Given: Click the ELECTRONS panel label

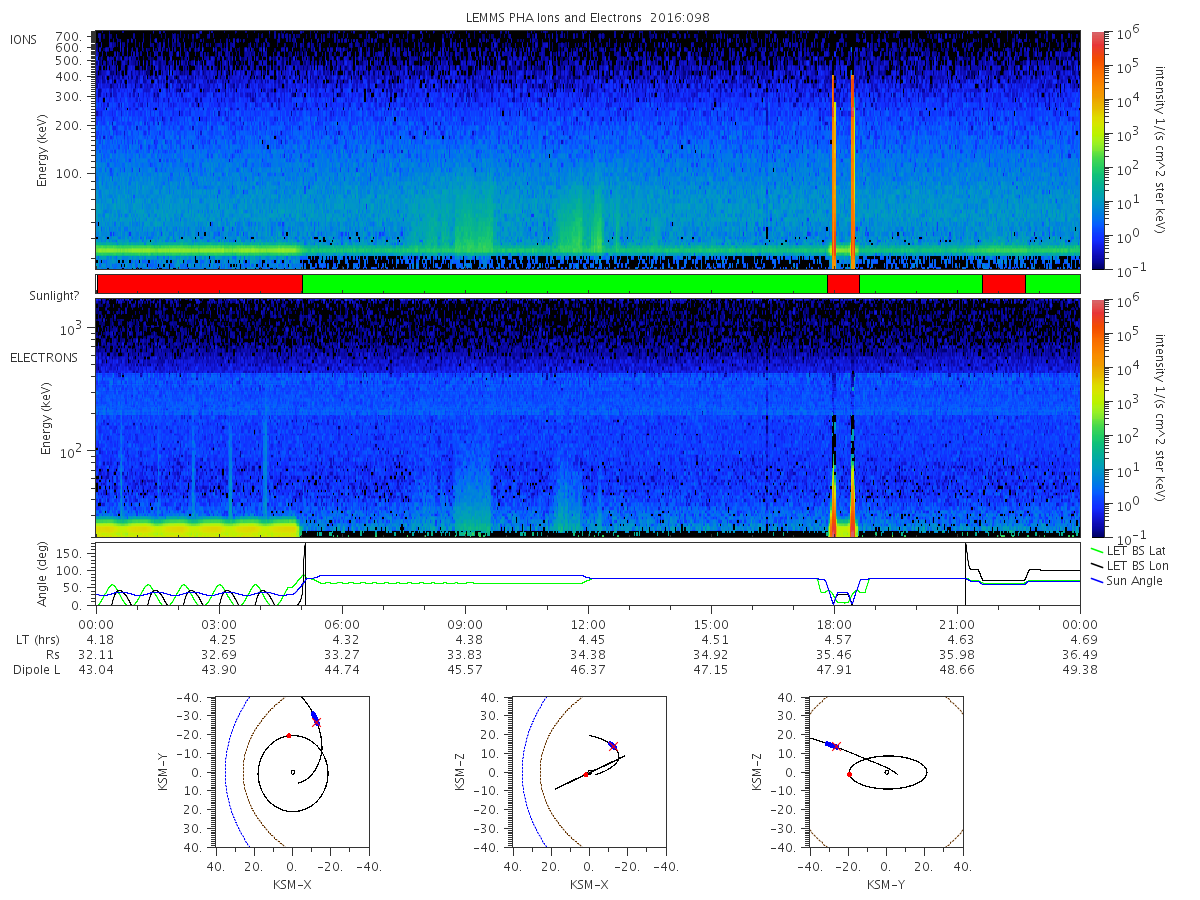Looking at the screenshot, I should 44,357.
